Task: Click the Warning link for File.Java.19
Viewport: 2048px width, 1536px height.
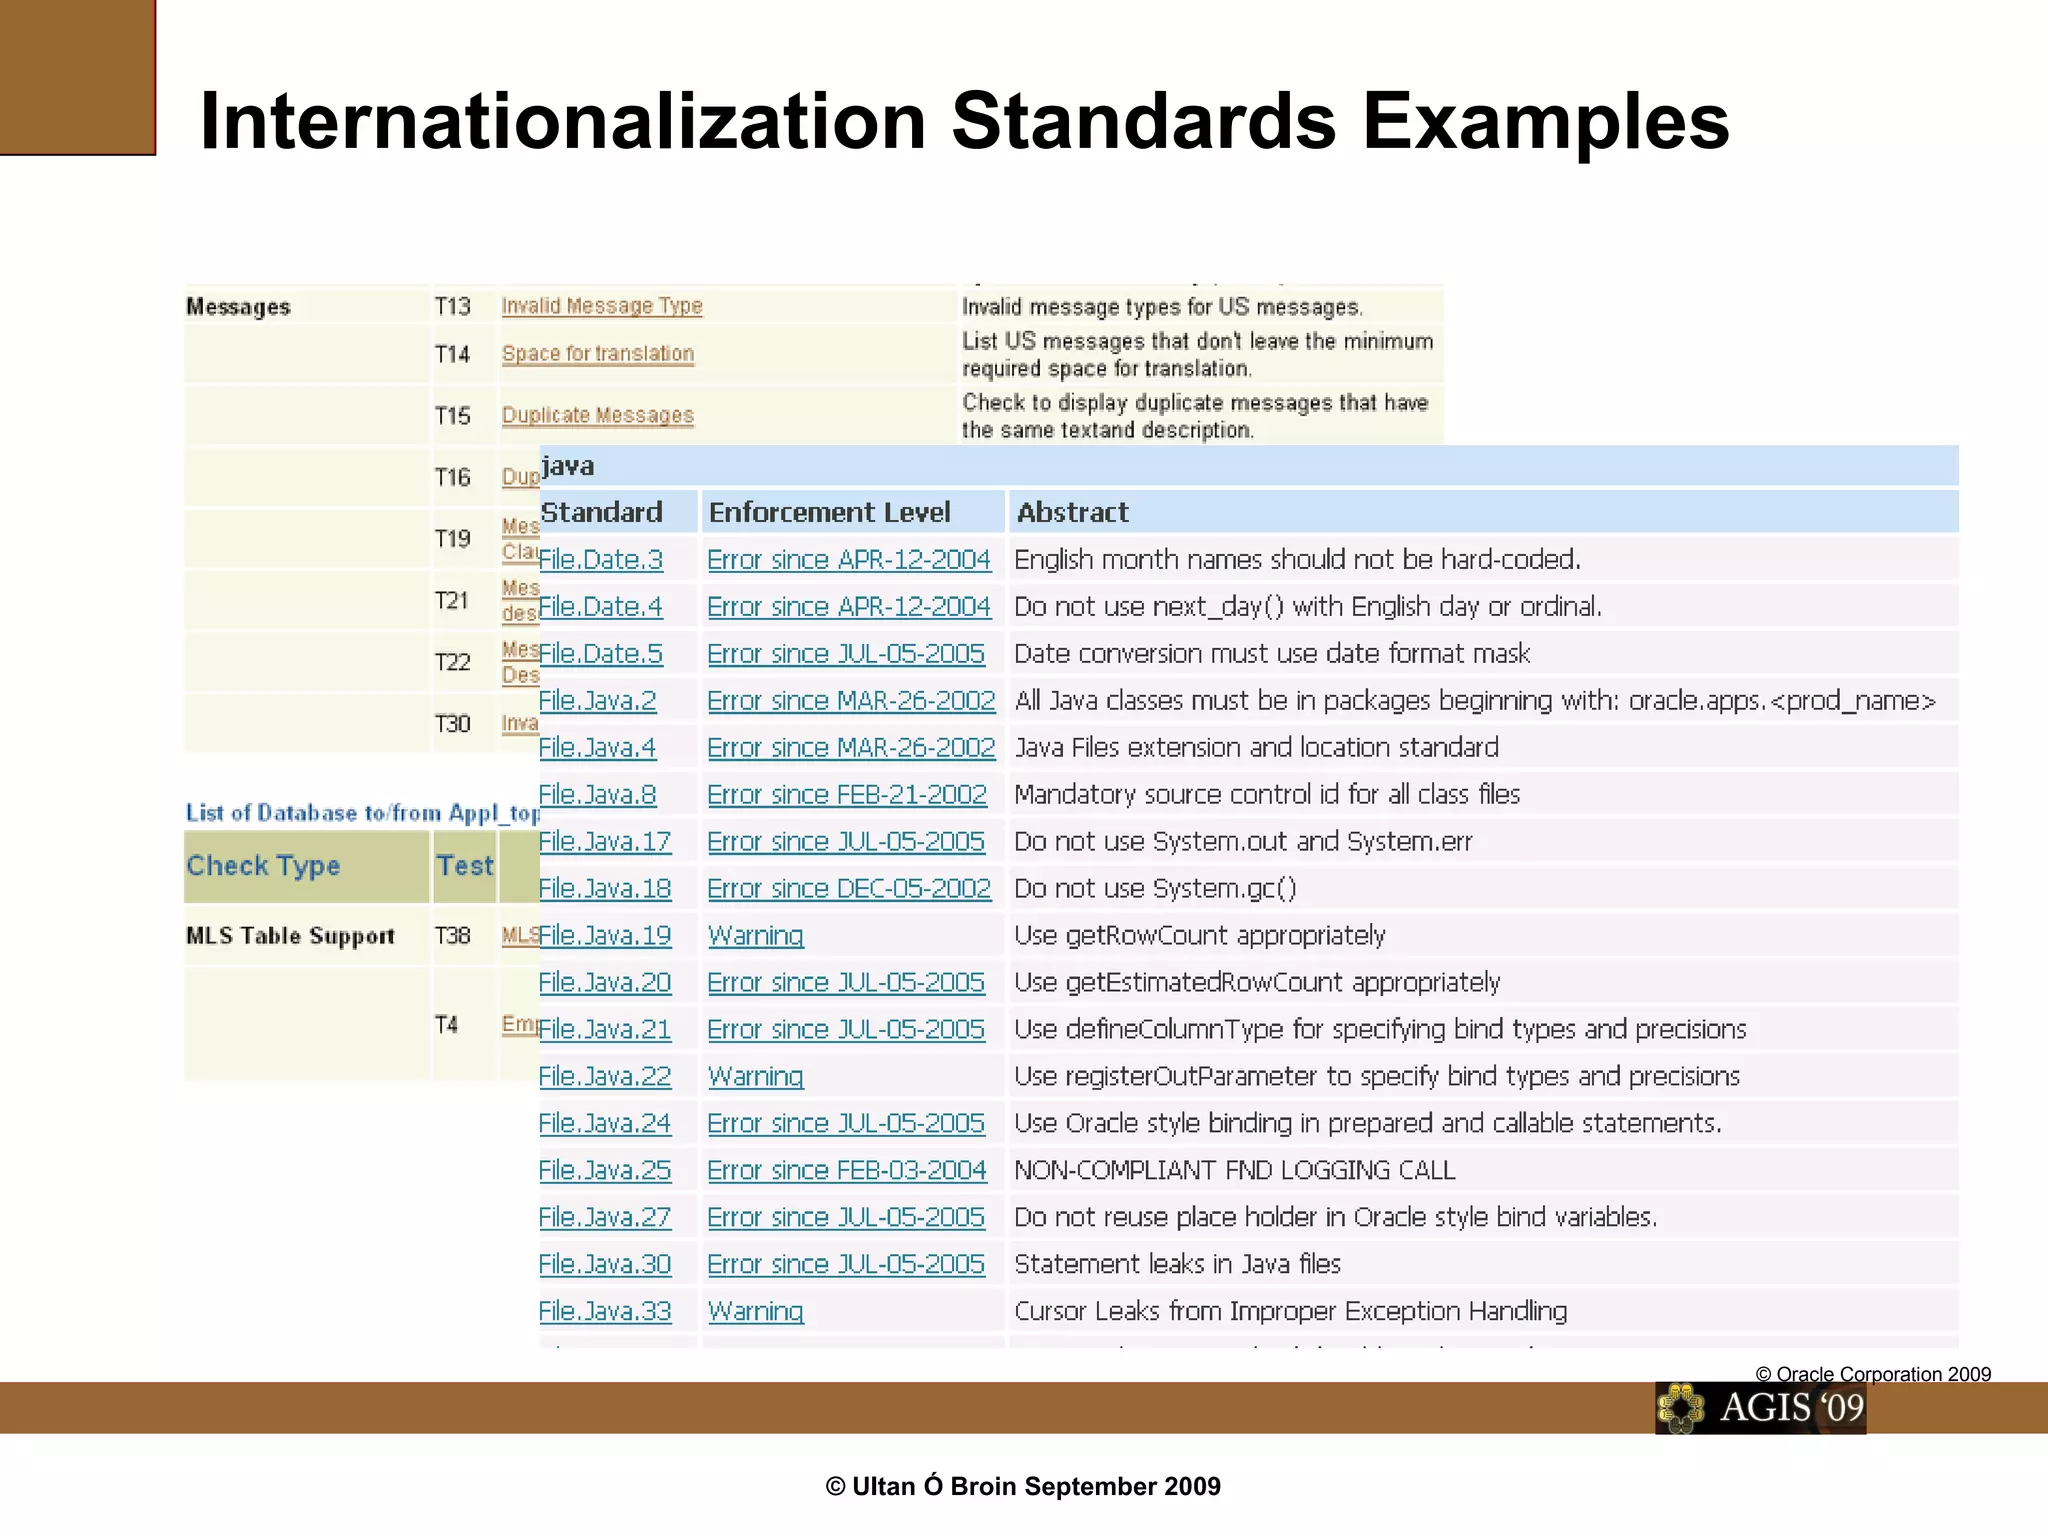Action: [x=756, y=935]
